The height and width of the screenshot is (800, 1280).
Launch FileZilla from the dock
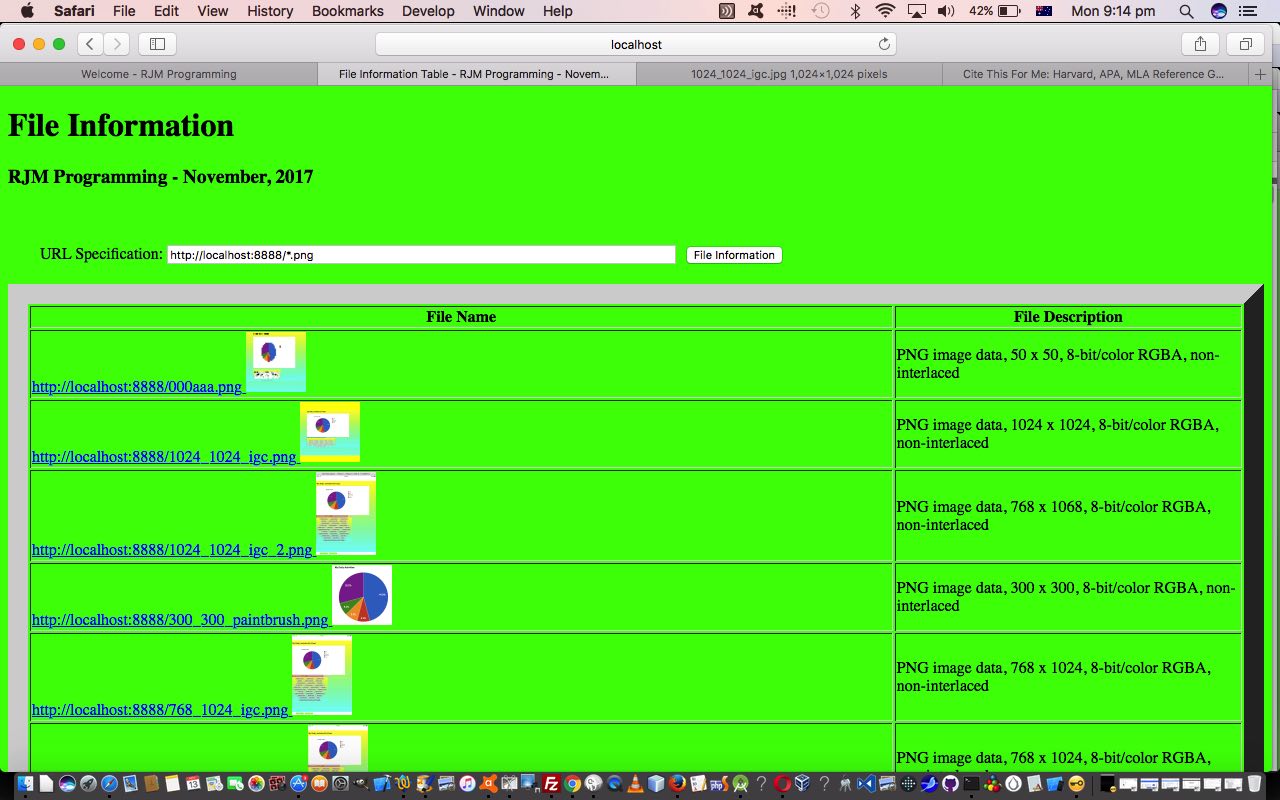pyautogui.click(x=550, y=784)
